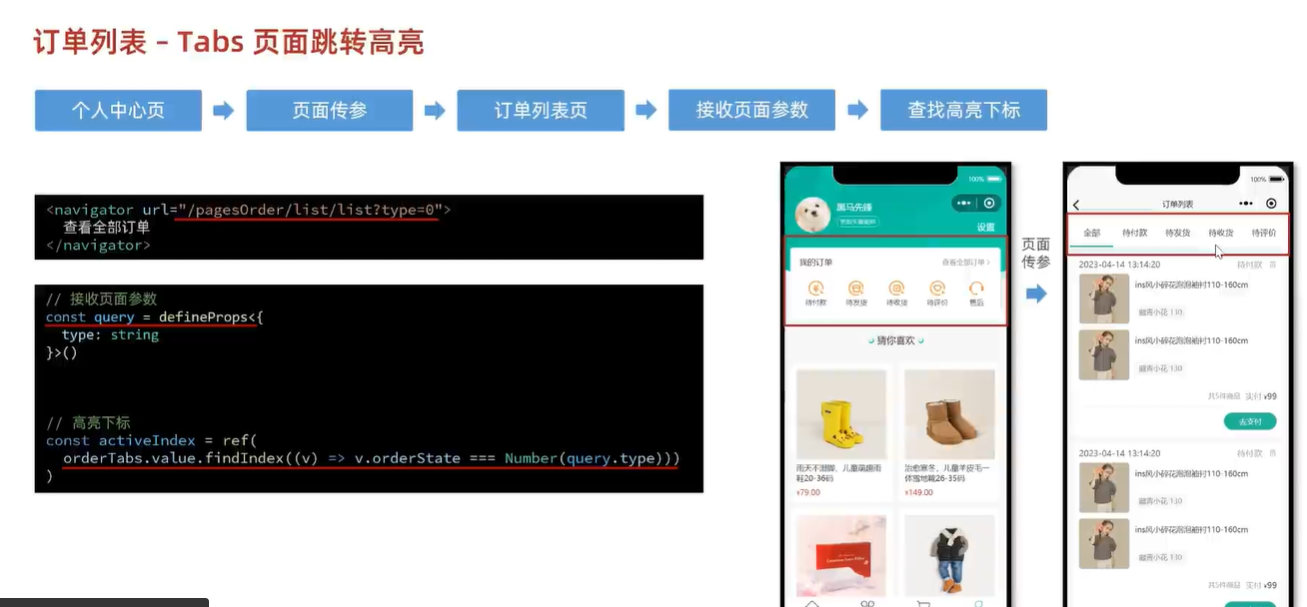Viewport: 1307px width, 607px height.
Task: Click the capsule close circle on 订单列表 page
Action: (x=1271, y=203)
